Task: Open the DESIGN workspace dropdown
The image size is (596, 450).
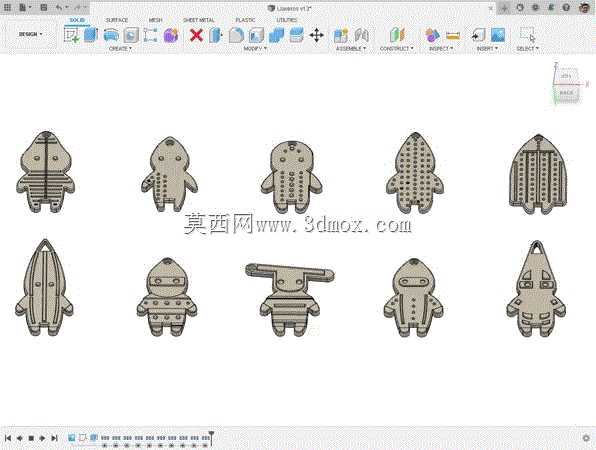Action: click(x=30, y=34)
